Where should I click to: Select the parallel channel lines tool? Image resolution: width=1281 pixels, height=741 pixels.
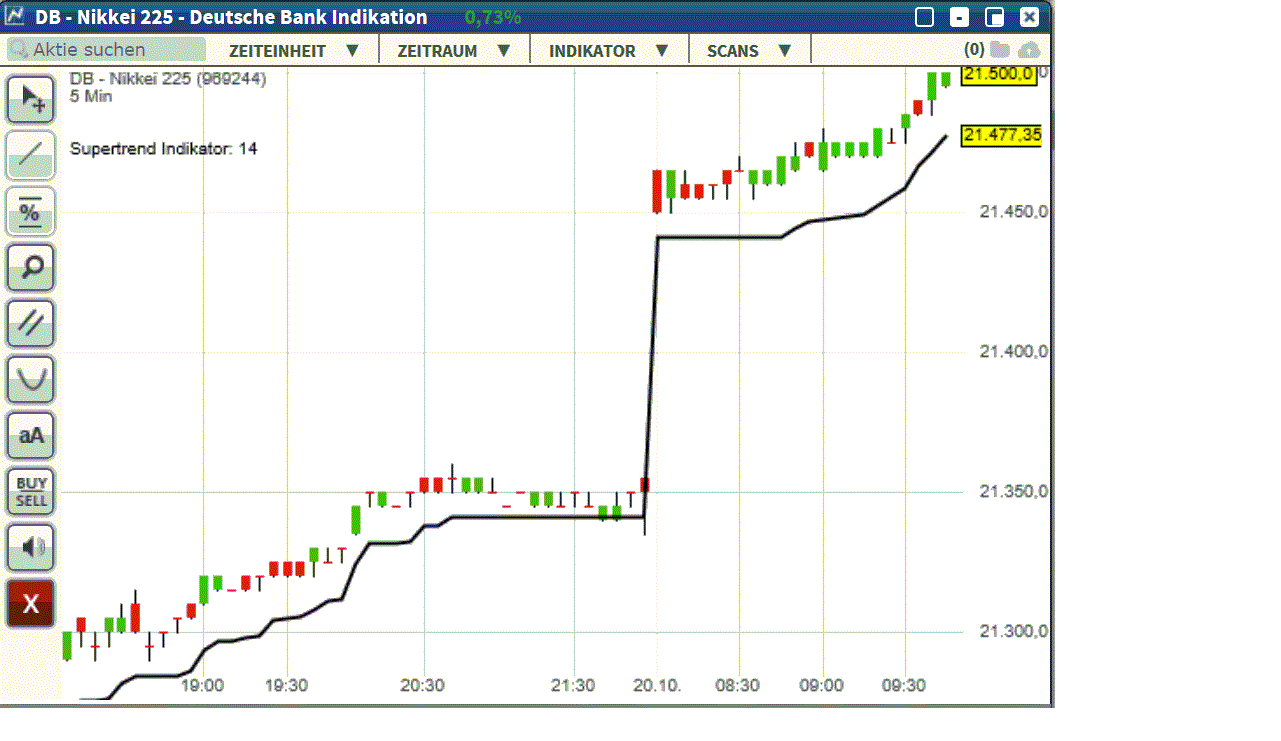coord(31,323)
